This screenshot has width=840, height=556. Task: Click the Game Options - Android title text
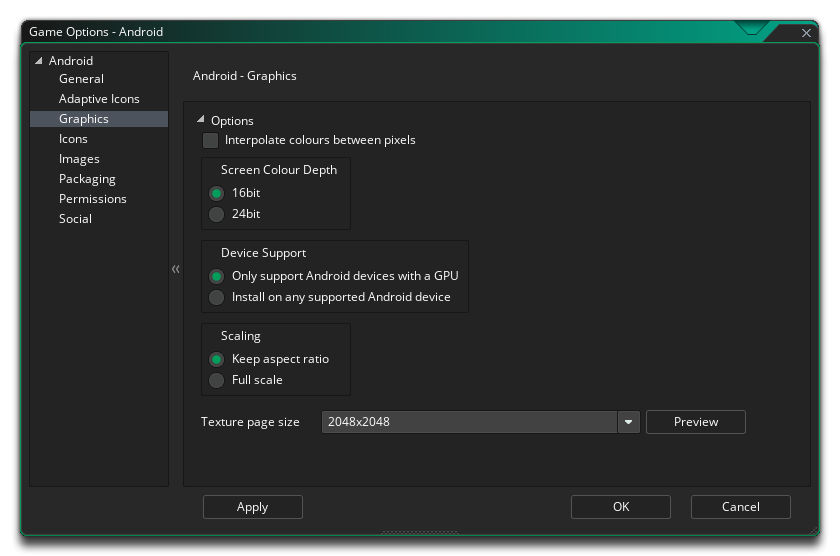[x=96, y=32]
